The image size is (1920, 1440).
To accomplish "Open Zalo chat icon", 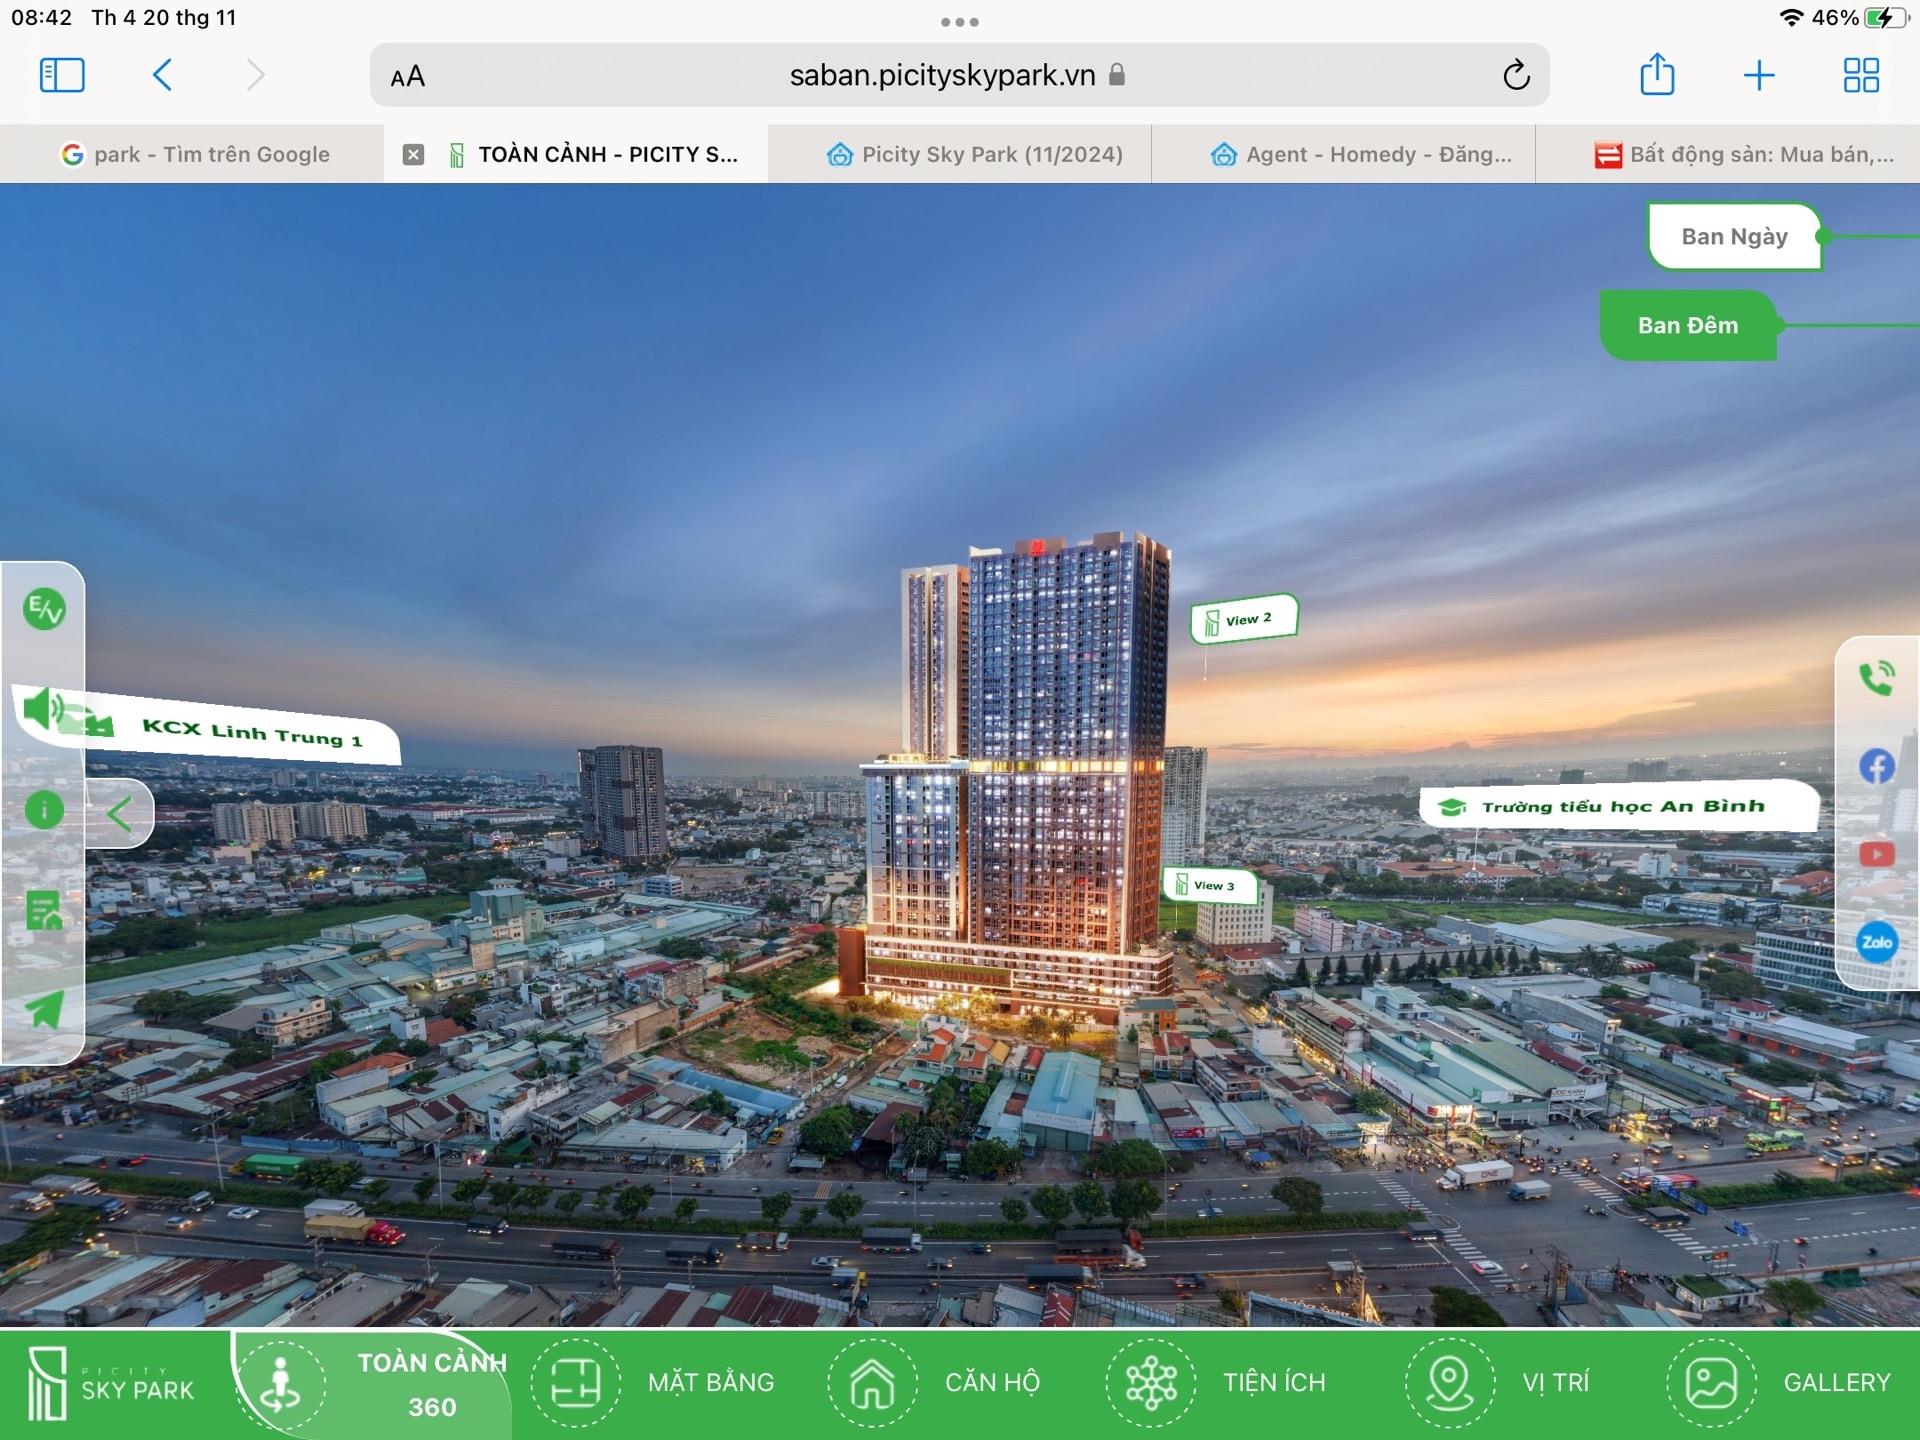I will click(1876, 942).
